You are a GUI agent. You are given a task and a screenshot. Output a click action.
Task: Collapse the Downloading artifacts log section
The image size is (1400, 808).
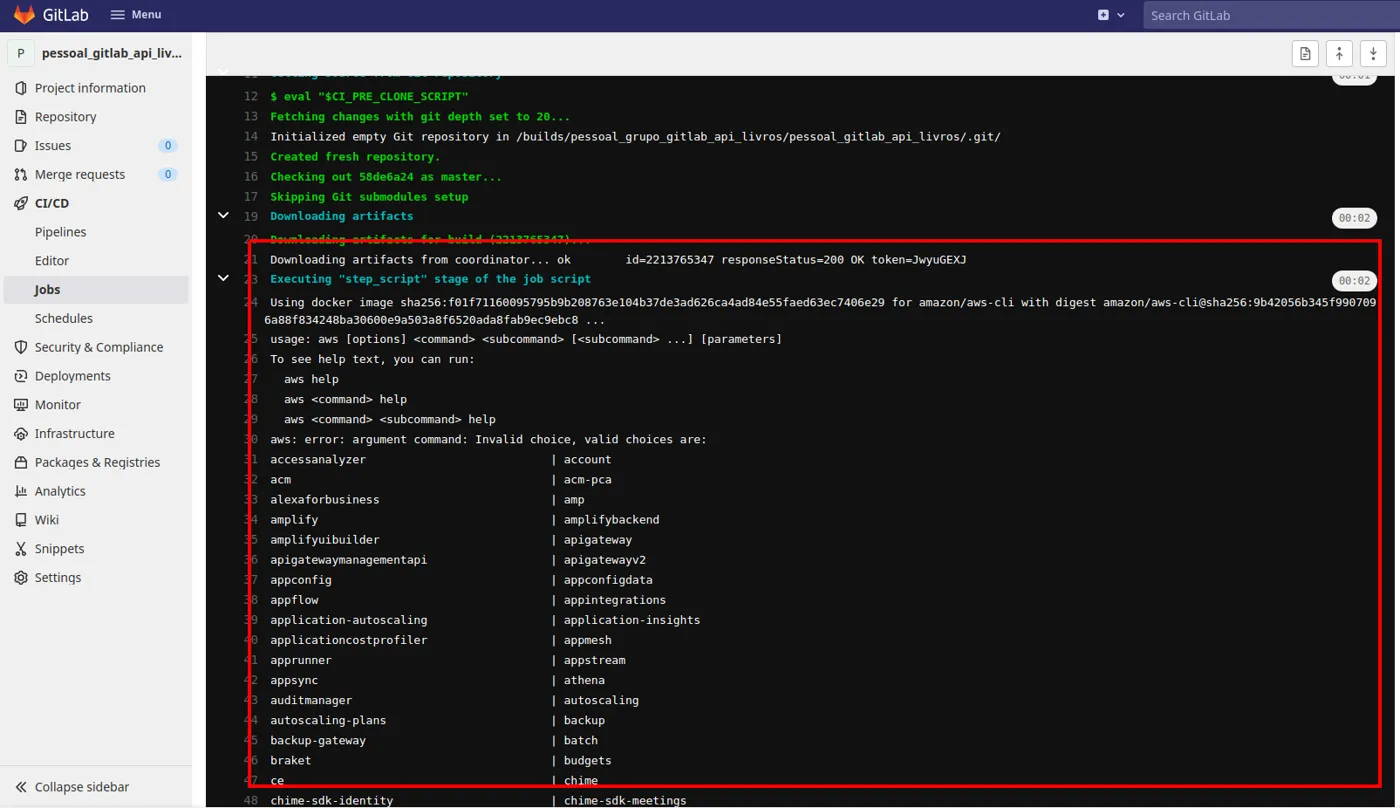[223, 216]
